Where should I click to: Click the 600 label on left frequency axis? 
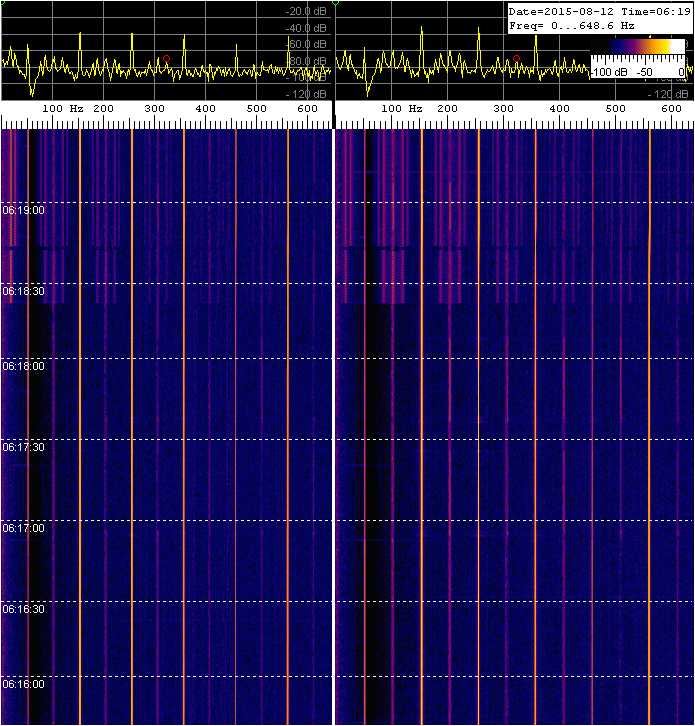(307, 109)
